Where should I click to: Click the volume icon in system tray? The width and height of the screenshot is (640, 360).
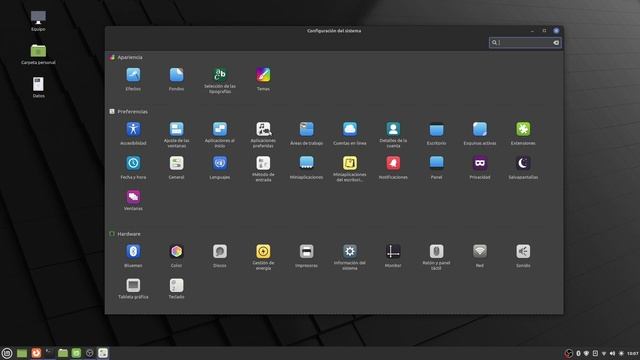[x=612, y=353]
